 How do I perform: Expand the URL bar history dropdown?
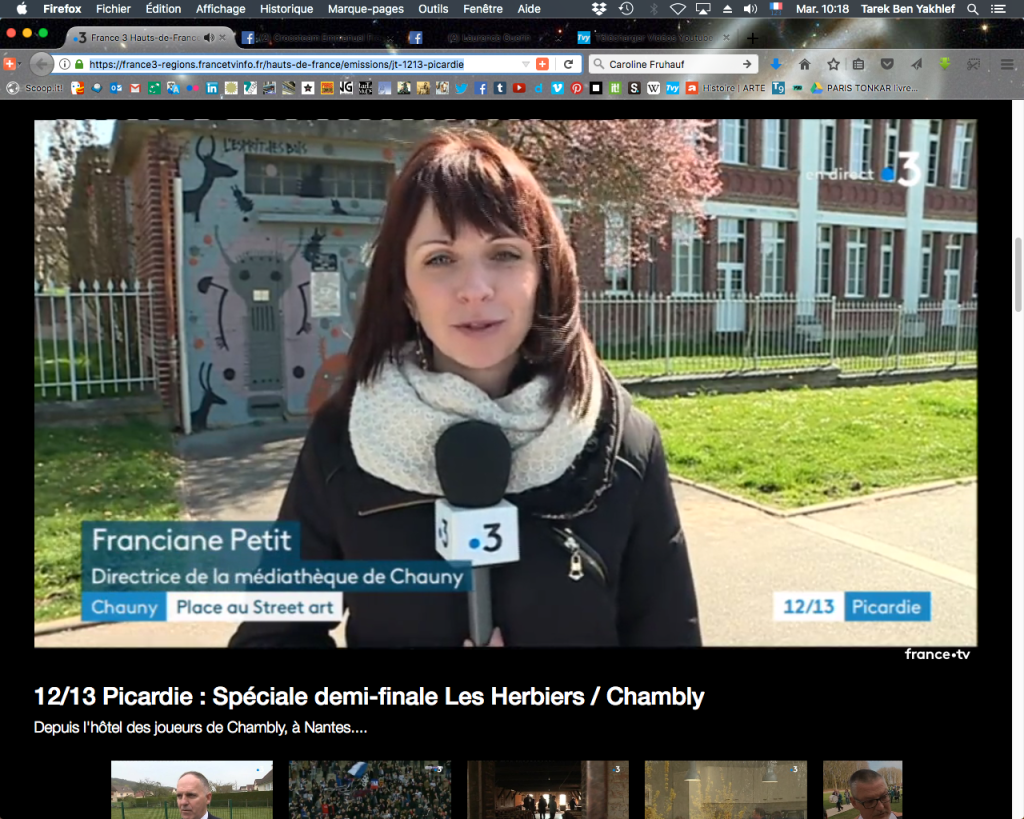(526, 64)
